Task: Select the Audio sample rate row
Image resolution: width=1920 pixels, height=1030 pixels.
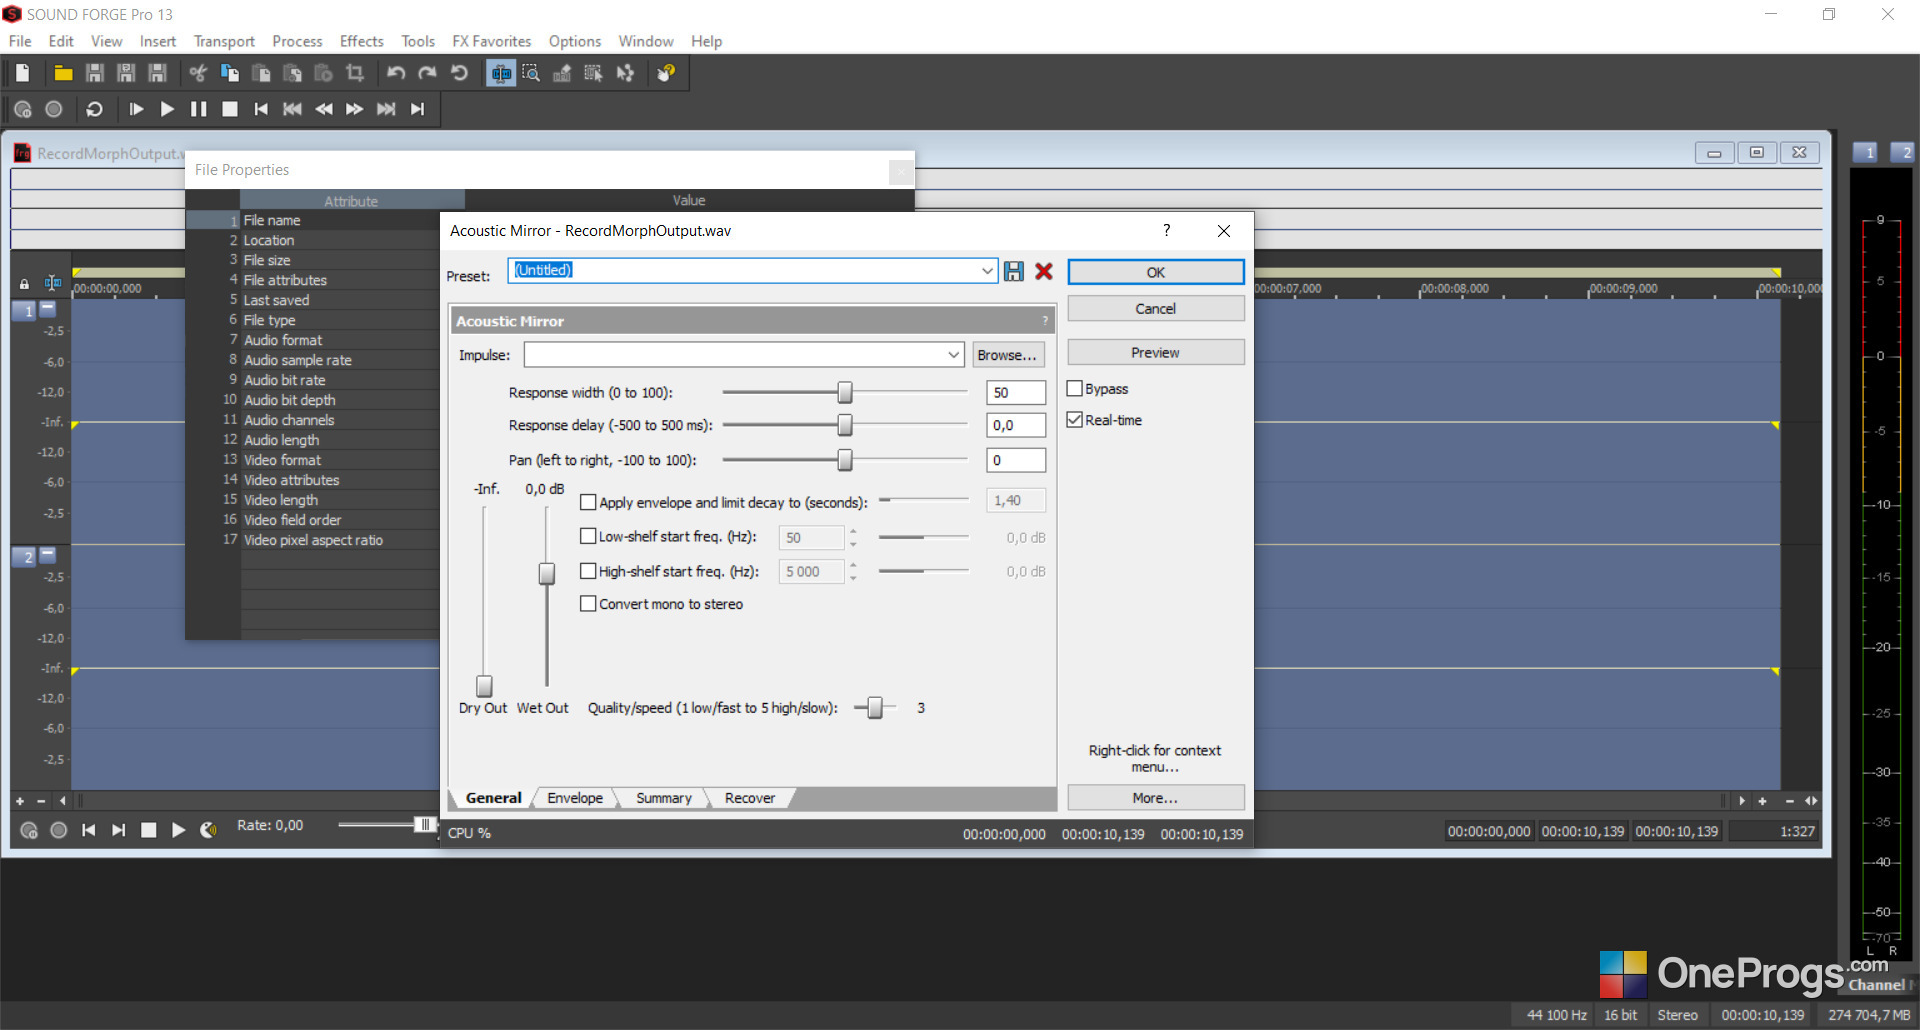Action: tap(313, 360)
